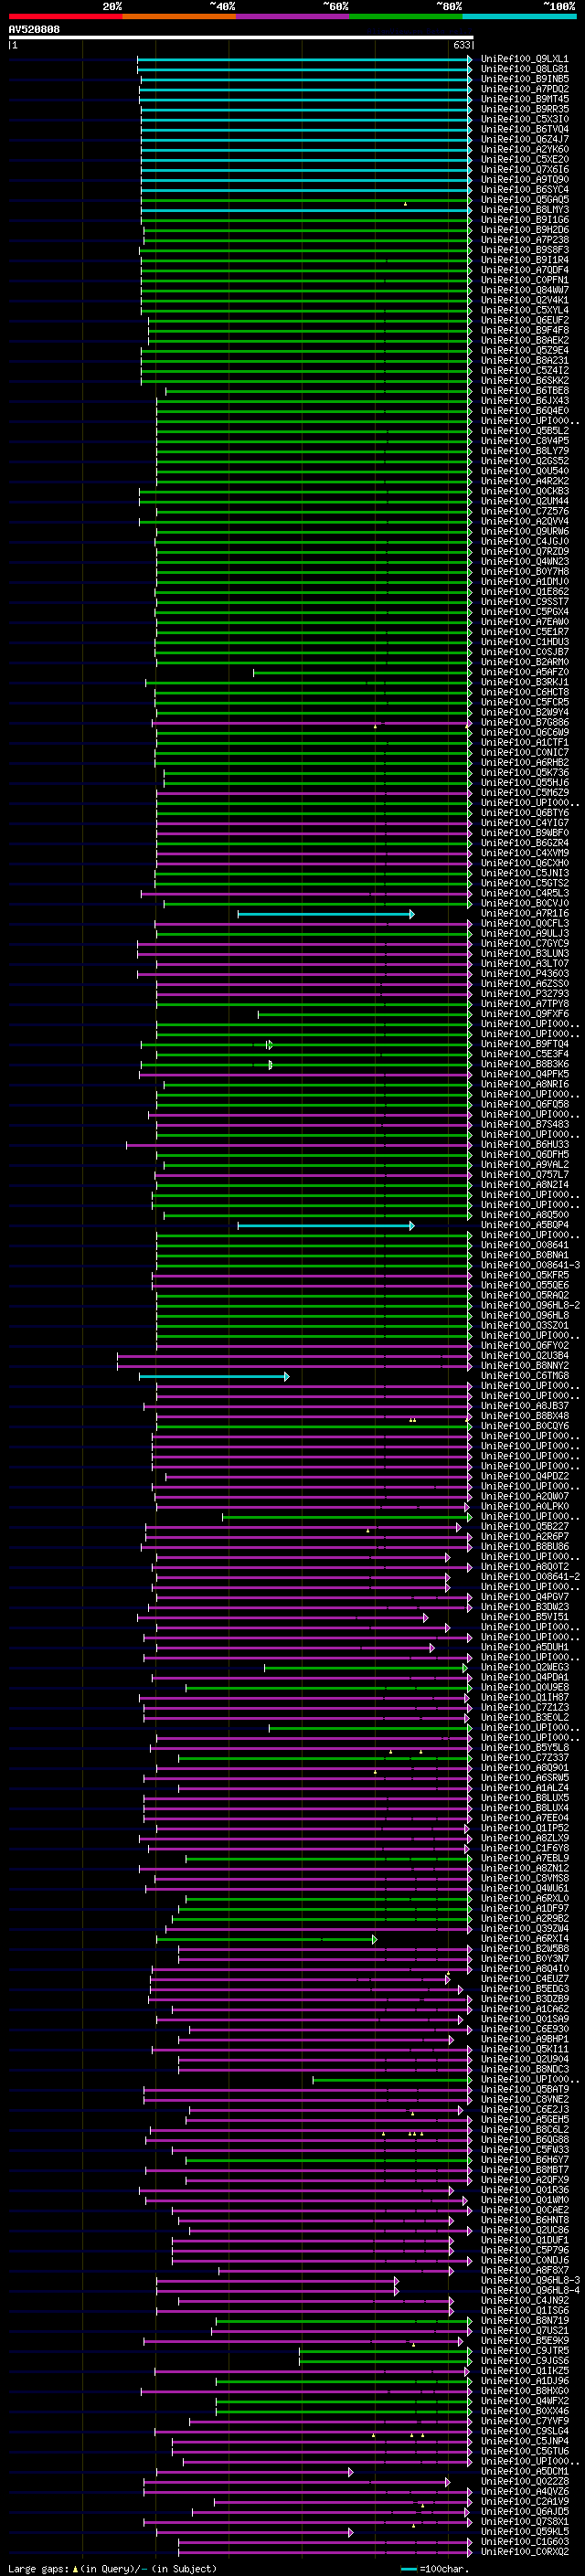The width and height of the screenshot is (585, 2576).
Task: Select hit UniRef100_Q01R36
Action: coord(525,2189)
